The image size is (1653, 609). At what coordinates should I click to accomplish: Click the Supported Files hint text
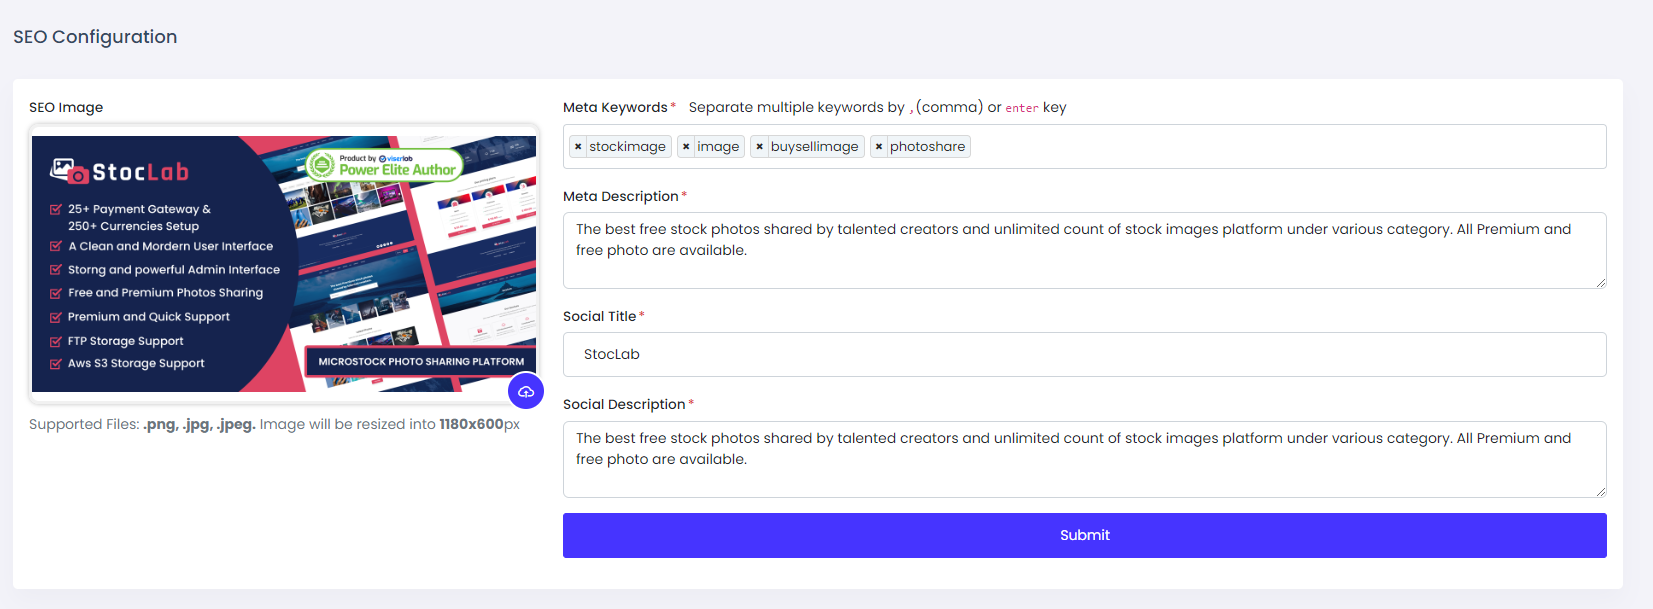pyautogui.click(x=274, y=424)
